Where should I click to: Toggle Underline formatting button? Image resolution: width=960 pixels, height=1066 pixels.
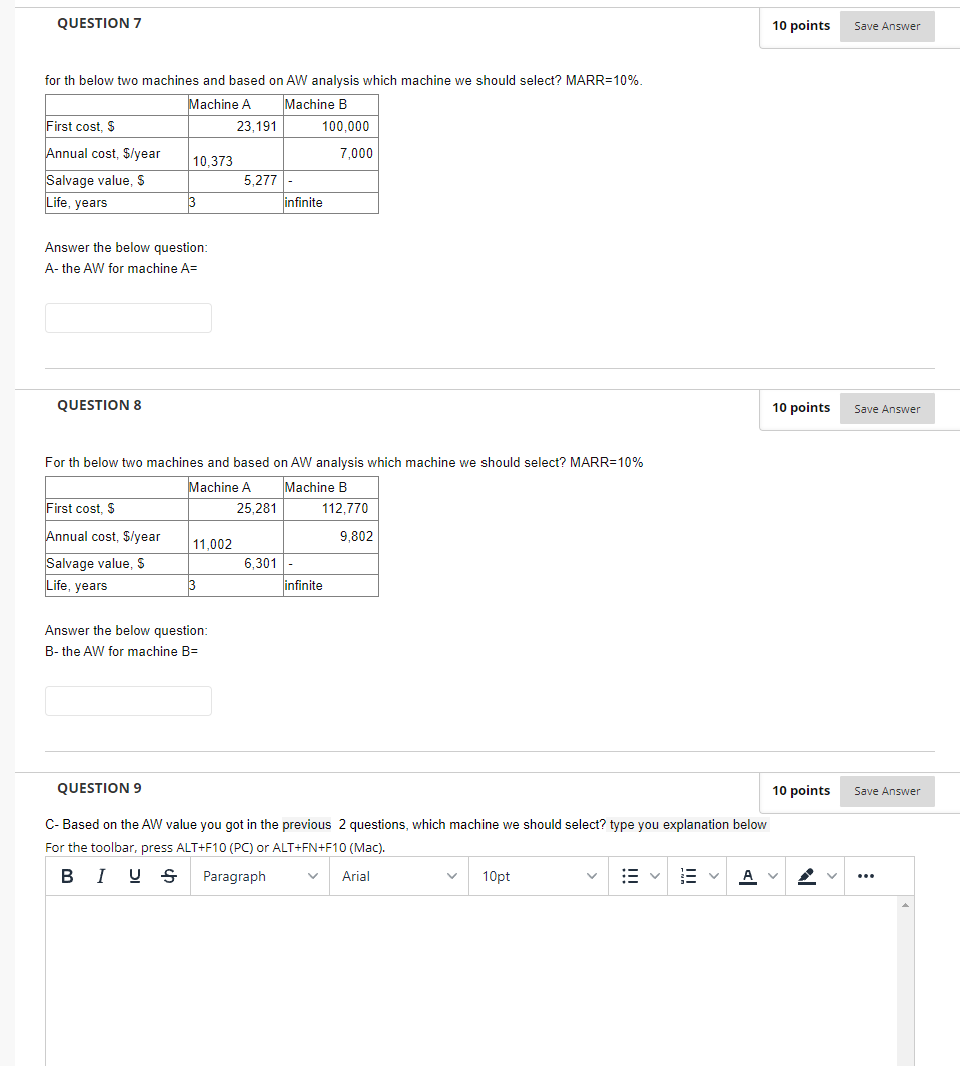135,876
